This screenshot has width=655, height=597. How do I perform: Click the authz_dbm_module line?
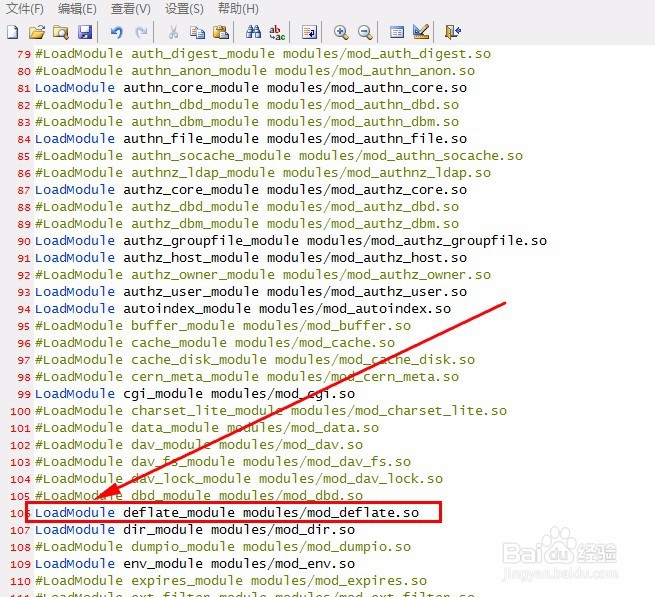coord(247,224)
